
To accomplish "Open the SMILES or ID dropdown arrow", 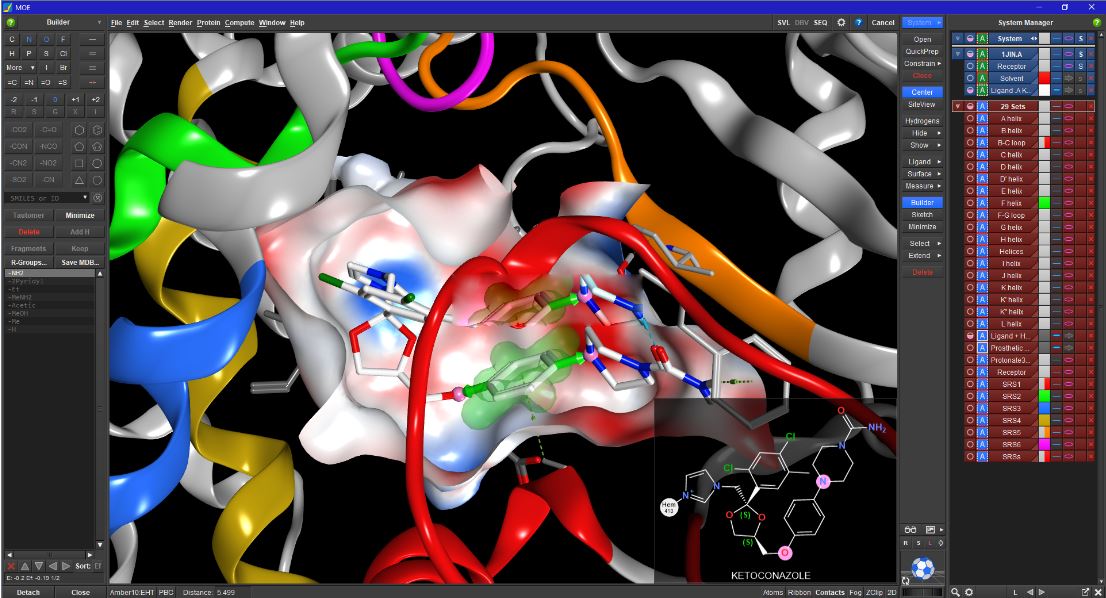I will [x=85, y=197].
